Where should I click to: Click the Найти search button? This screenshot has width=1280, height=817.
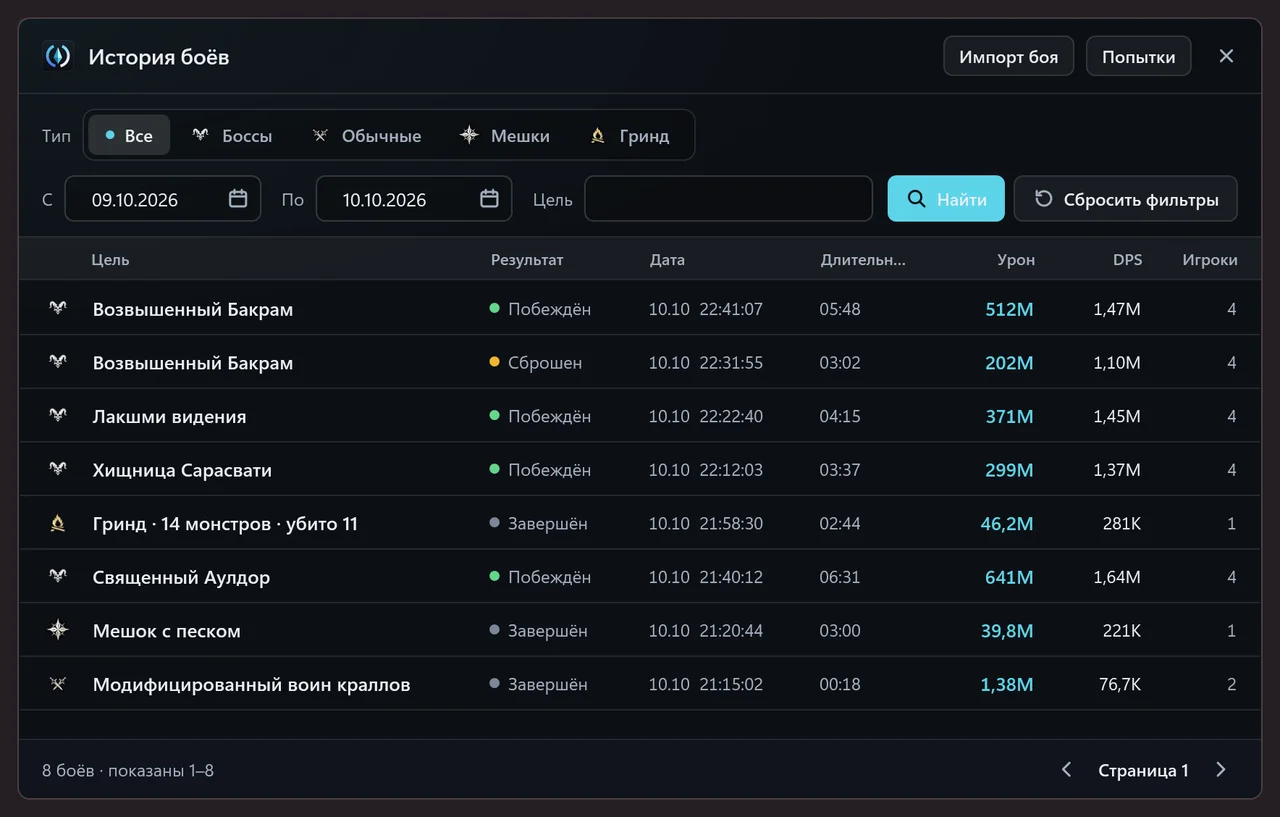tap(946, 199)
